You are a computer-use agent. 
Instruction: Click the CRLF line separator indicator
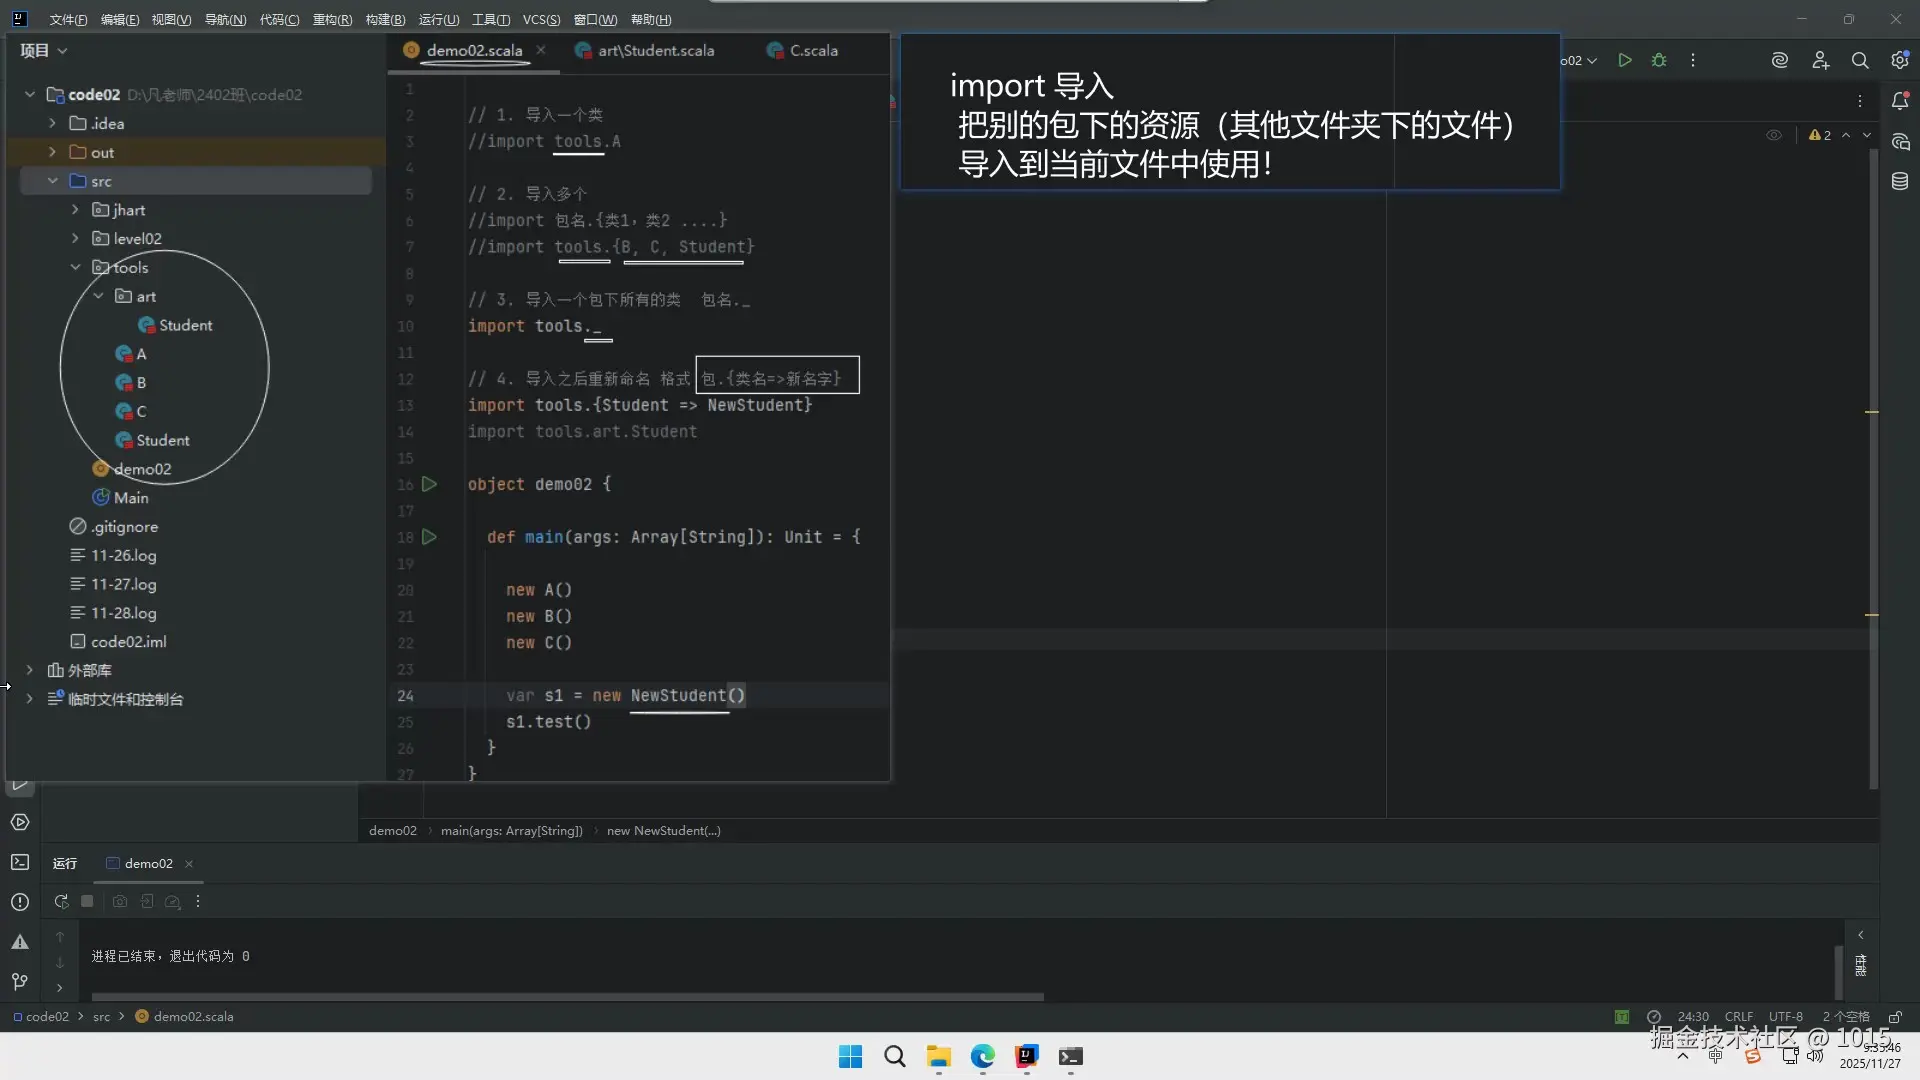point(1738,1016)
